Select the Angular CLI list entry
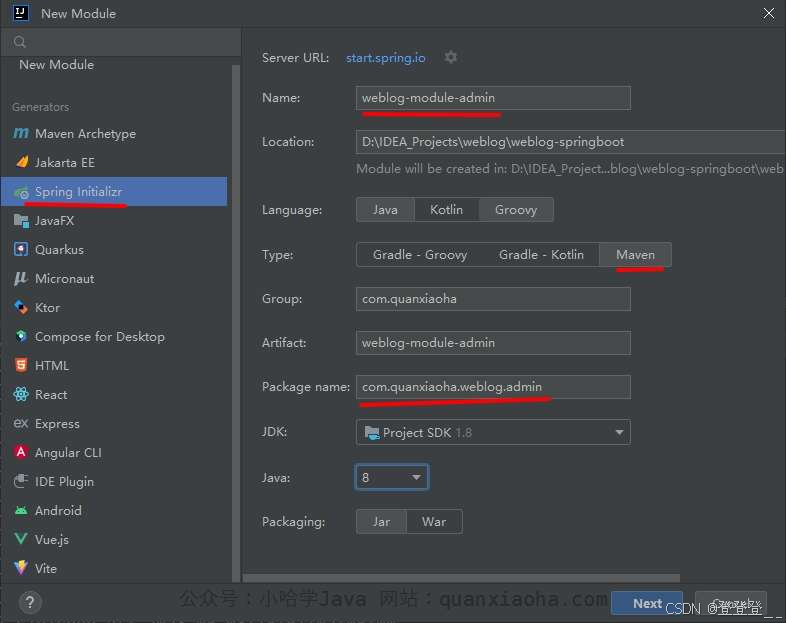 (114, 453)
